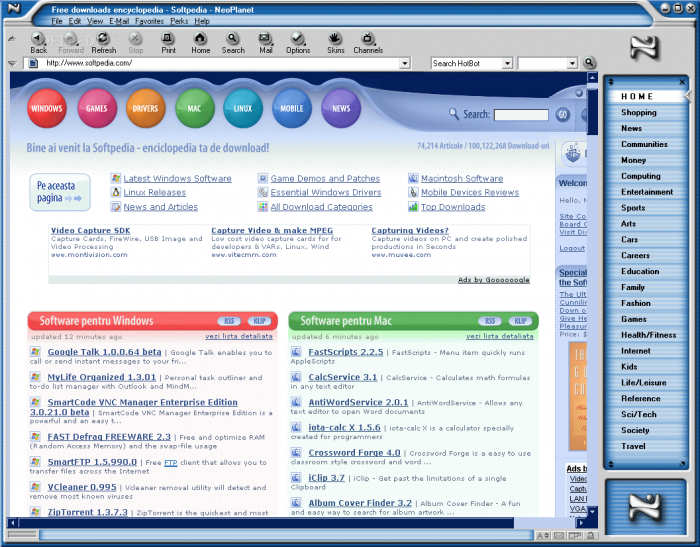
Task: Open the Favorites menu
Action: [x=149, y=20]
